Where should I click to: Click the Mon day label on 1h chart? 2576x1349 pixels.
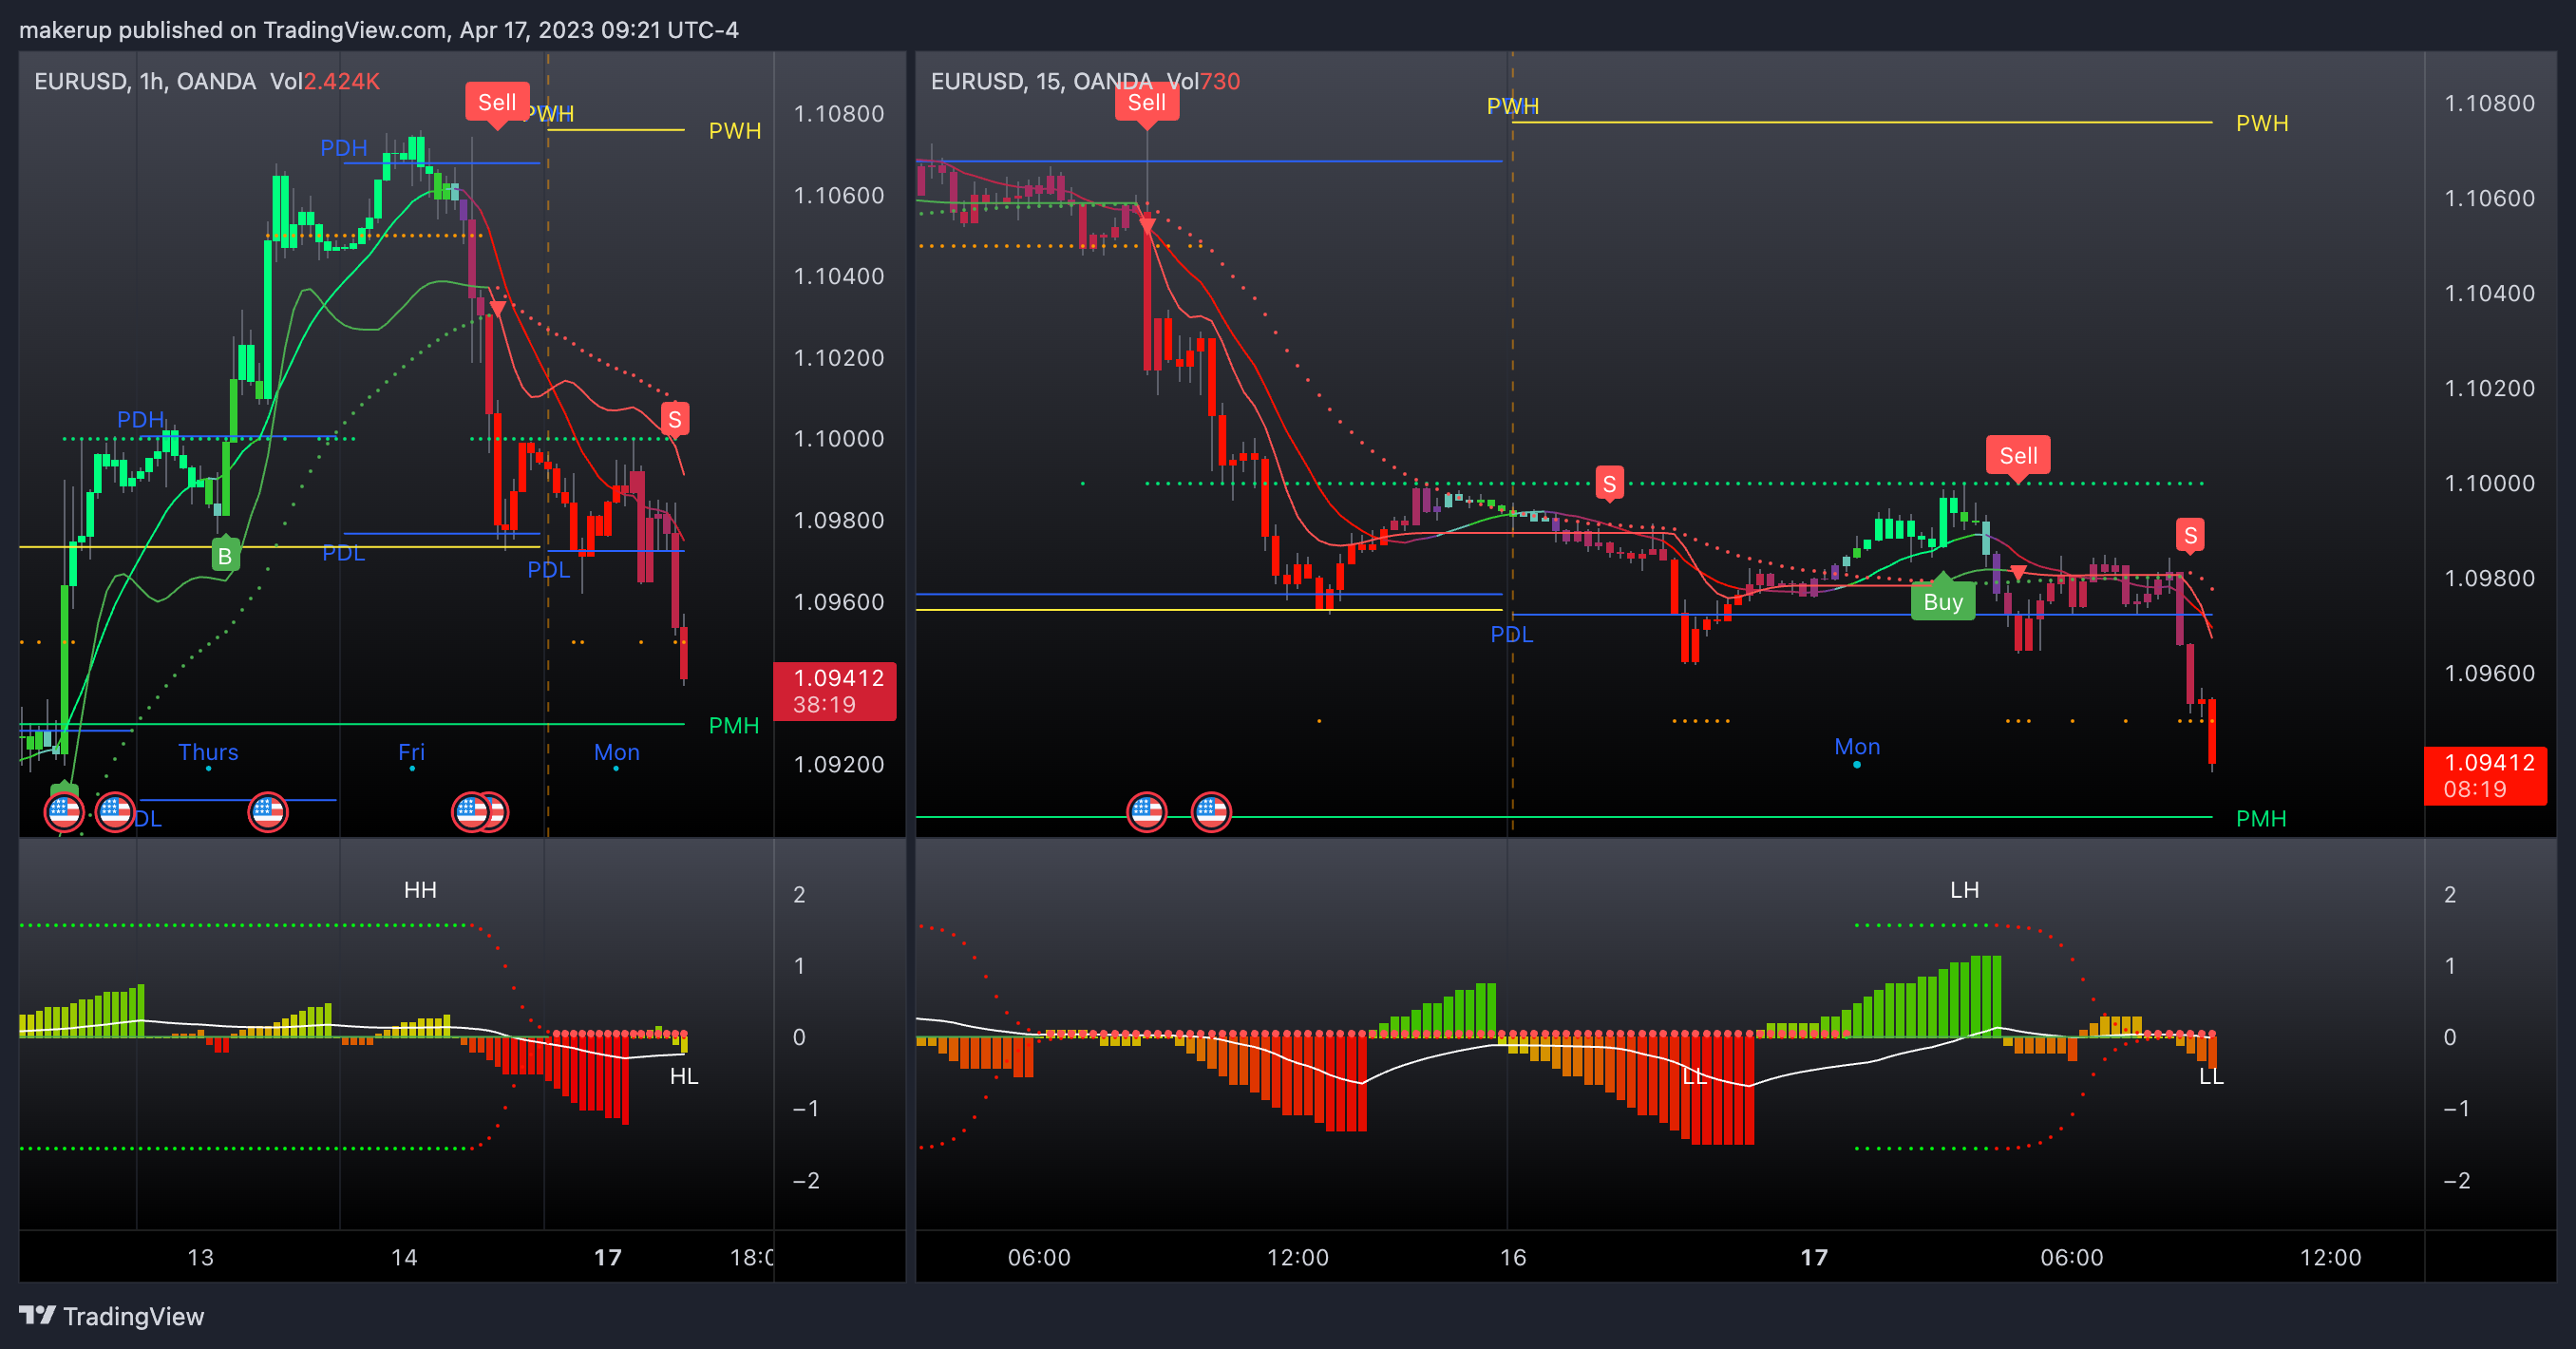616,752
